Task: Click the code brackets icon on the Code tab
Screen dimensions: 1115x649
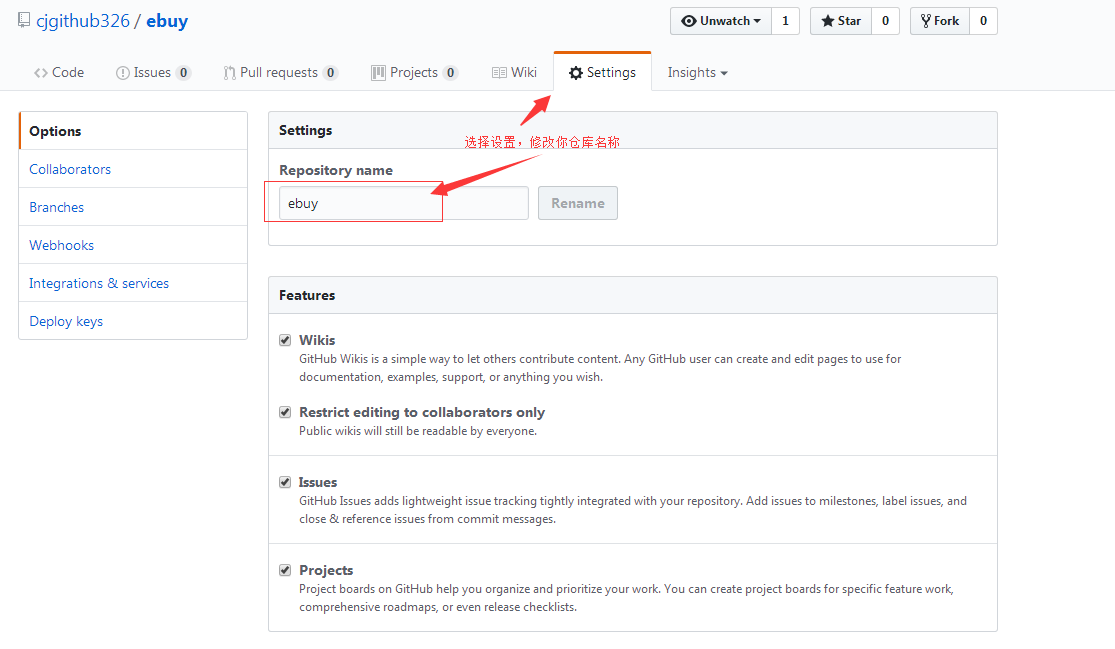Action: pyautogui.click(x=41, y=73)
